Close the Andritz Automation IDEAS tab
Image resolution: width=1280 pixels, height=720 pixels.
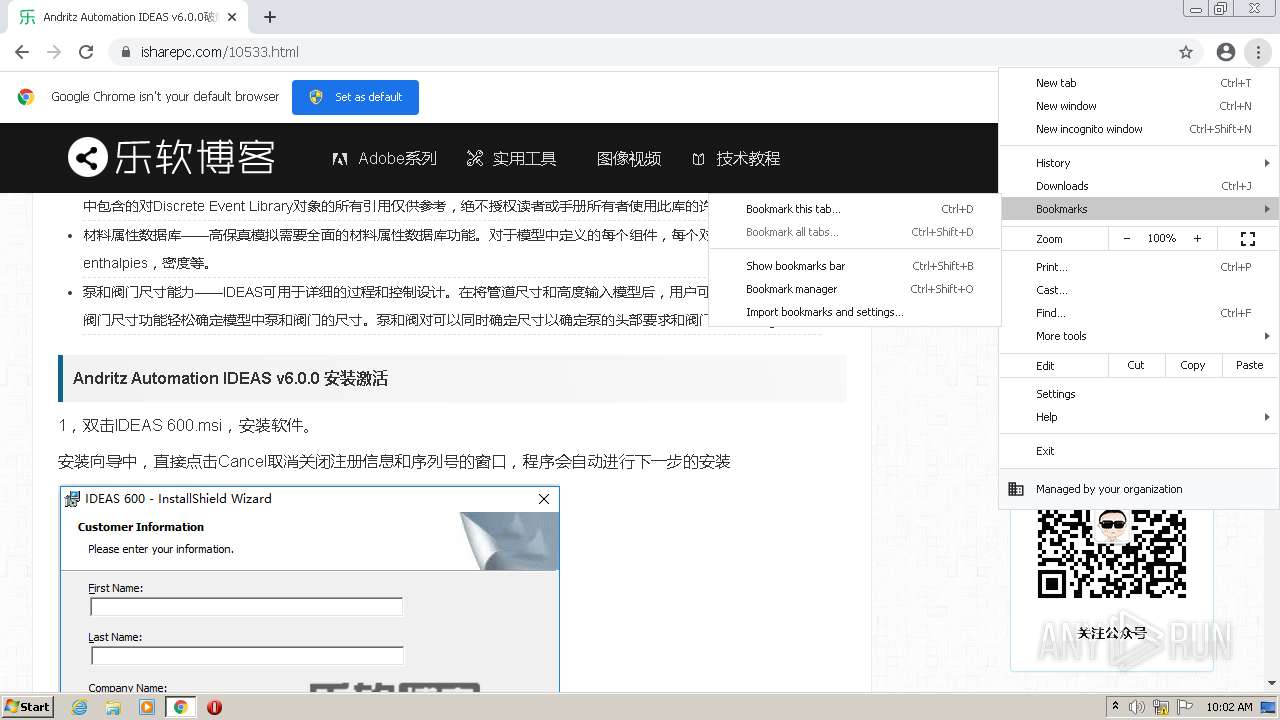[x=232, y=17]
